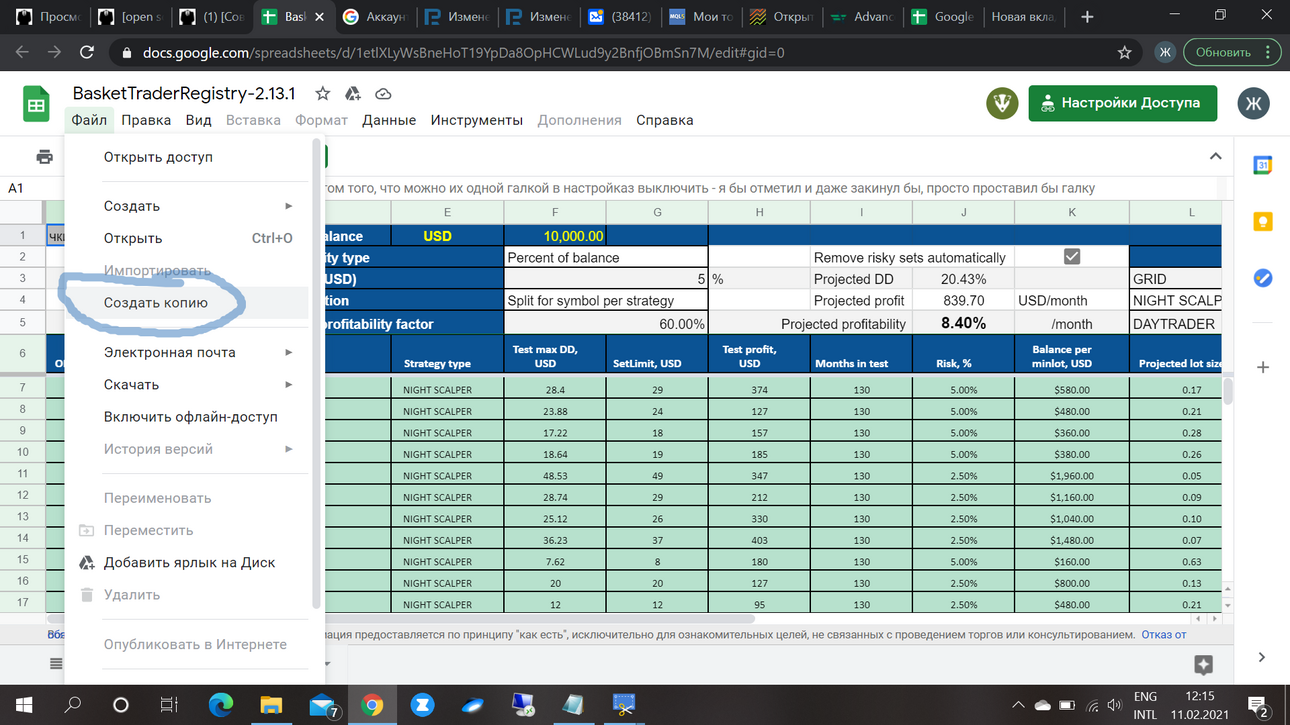Click the Sheets home logo
The width and height of the screenshot is (1290, 725).
coord(37,104)
